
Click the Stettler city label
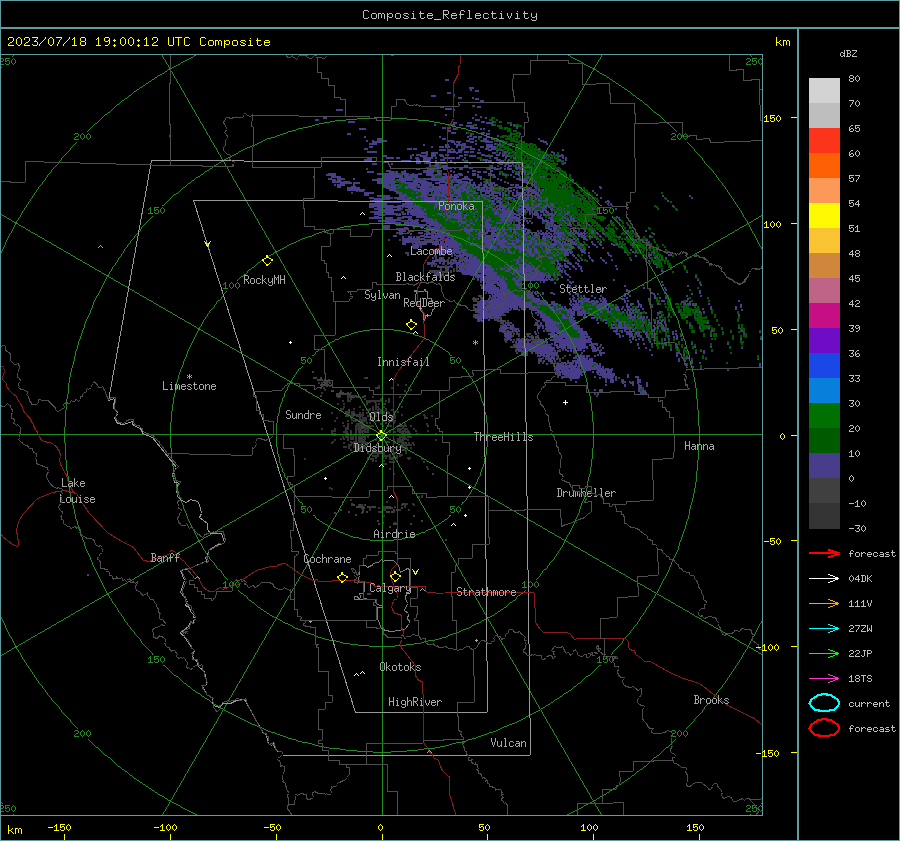click(x=583, y=289)
